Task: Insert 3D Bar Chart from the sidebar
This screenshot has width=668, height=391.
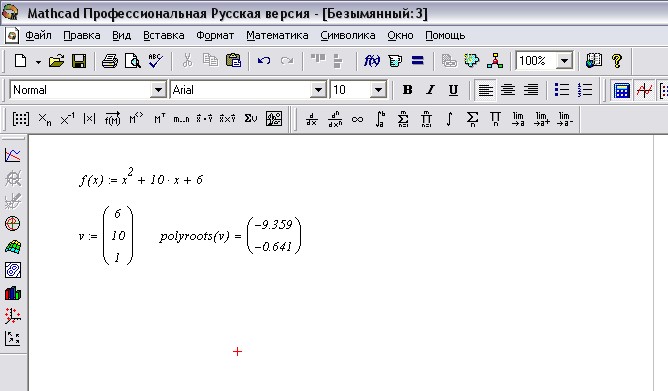Action: (x=13, y=293)
